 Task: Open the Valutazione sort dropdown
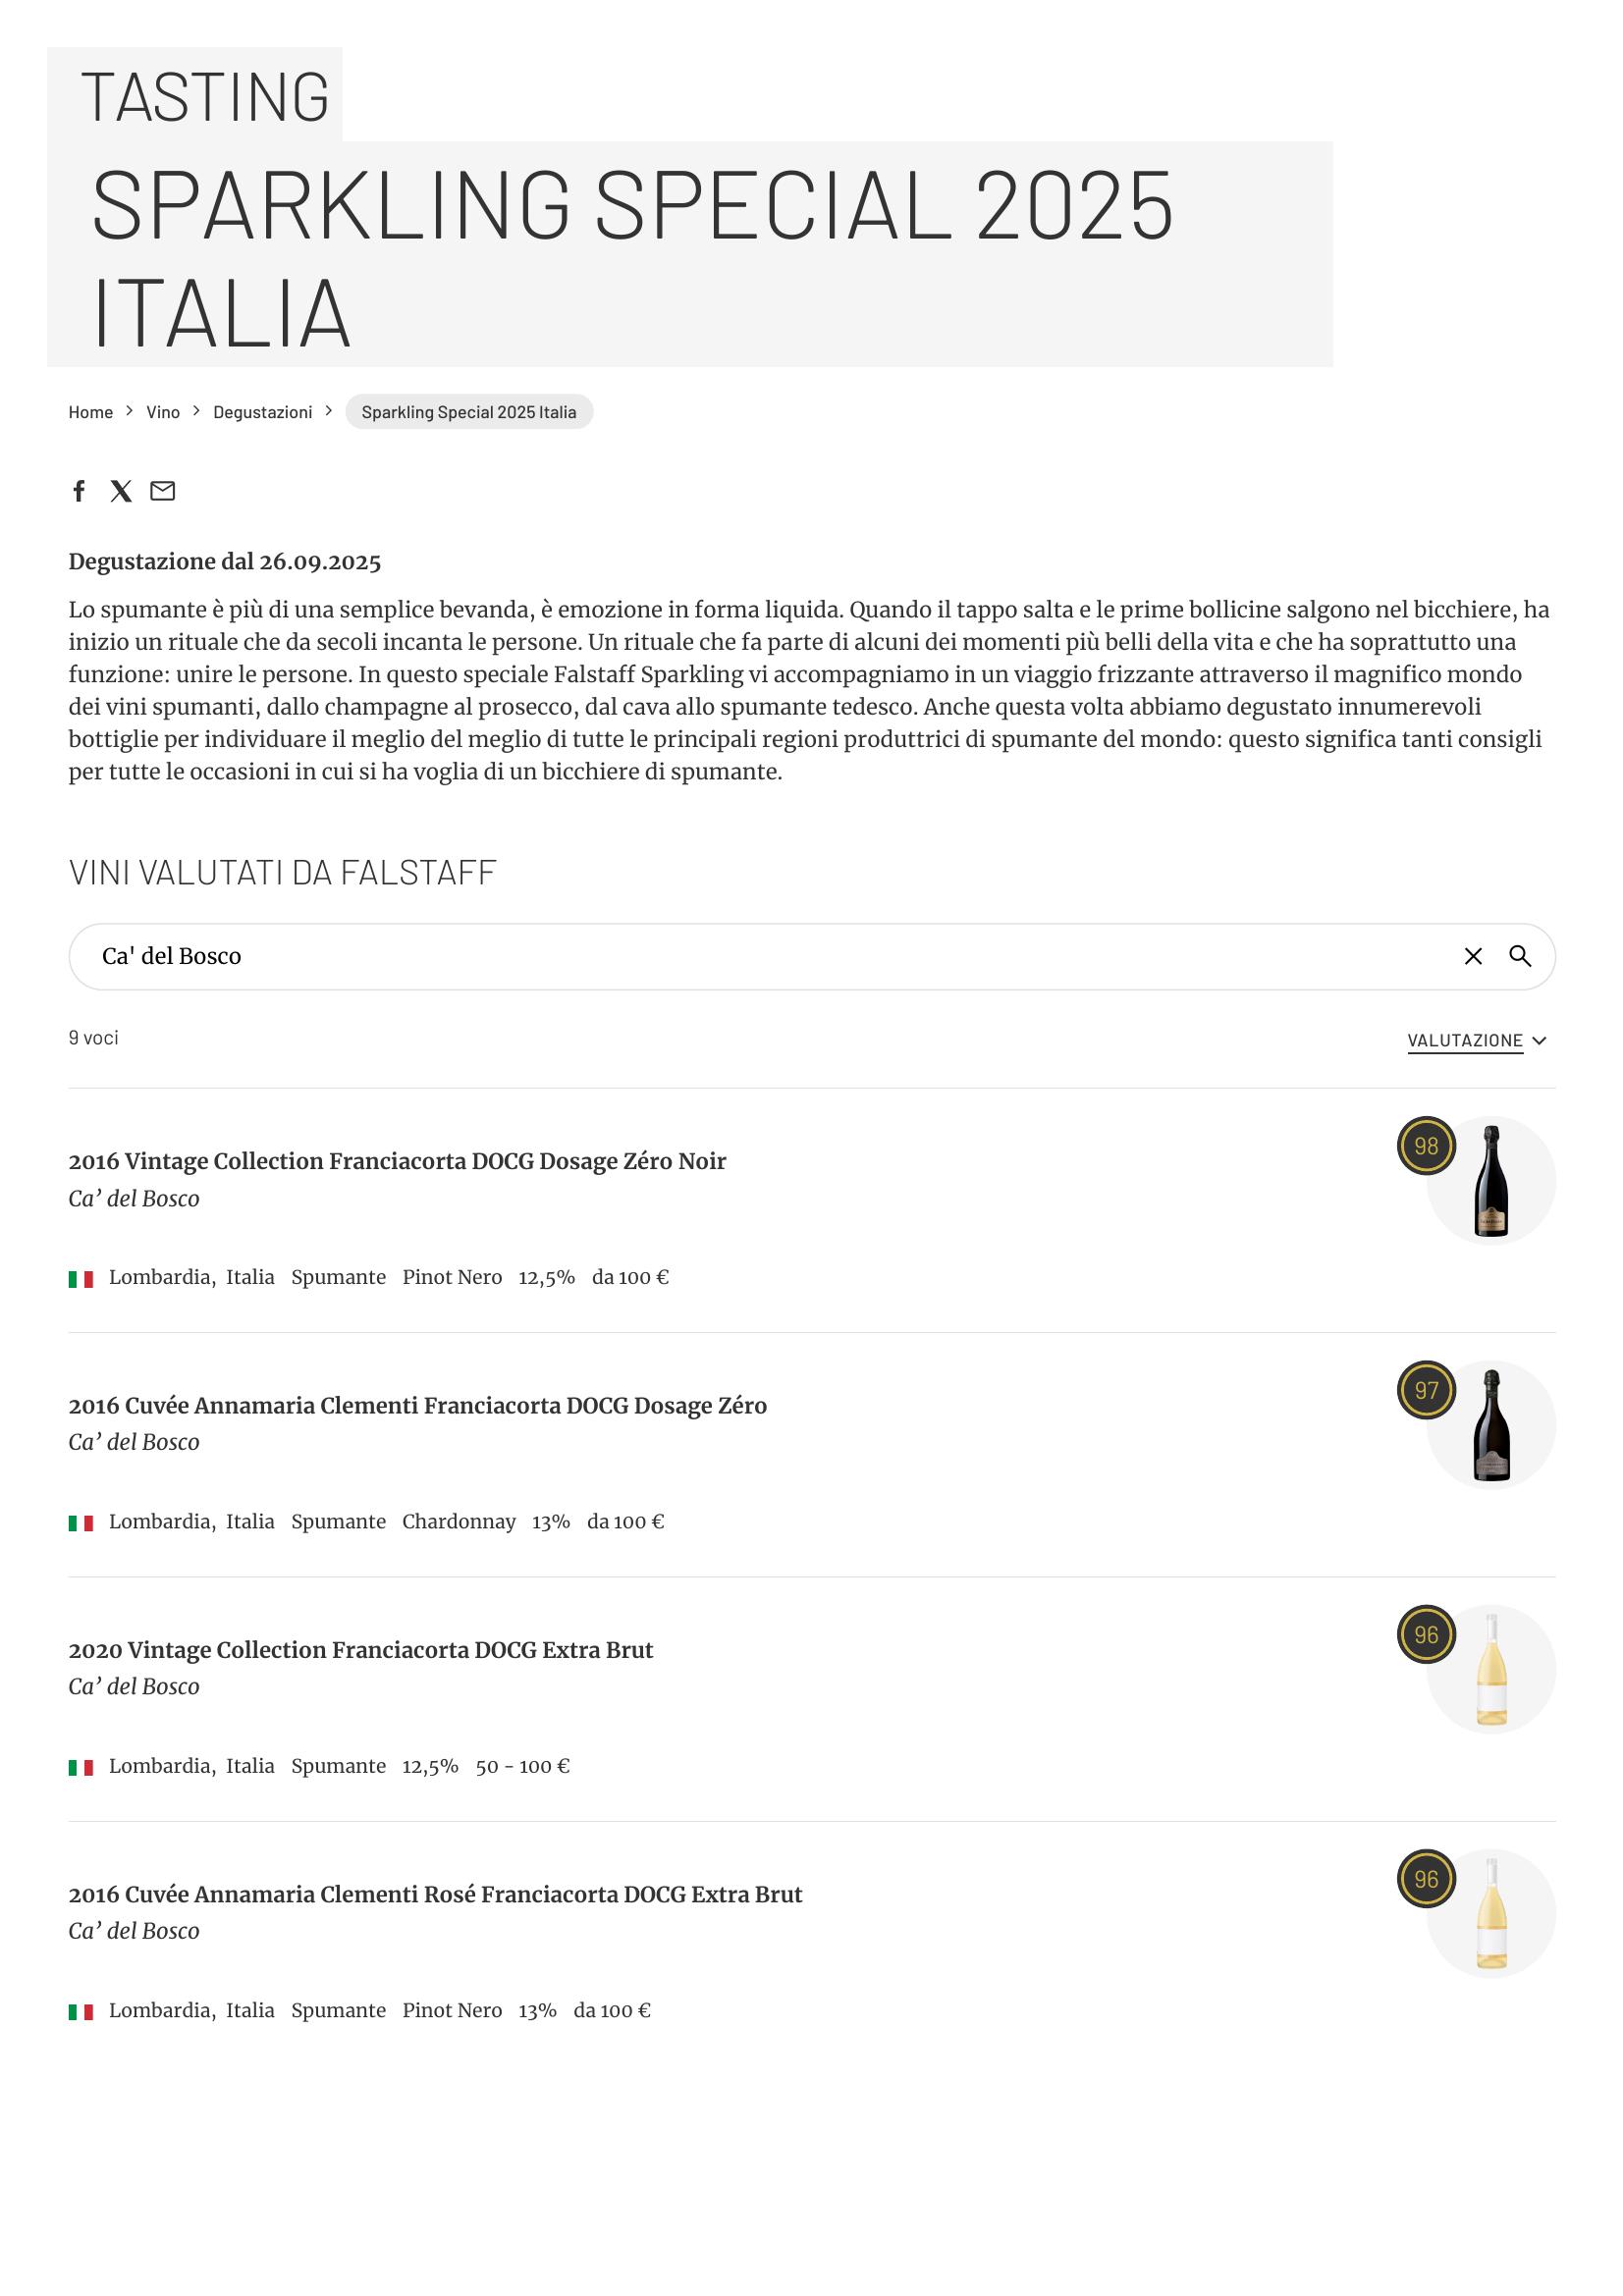1476,1040
